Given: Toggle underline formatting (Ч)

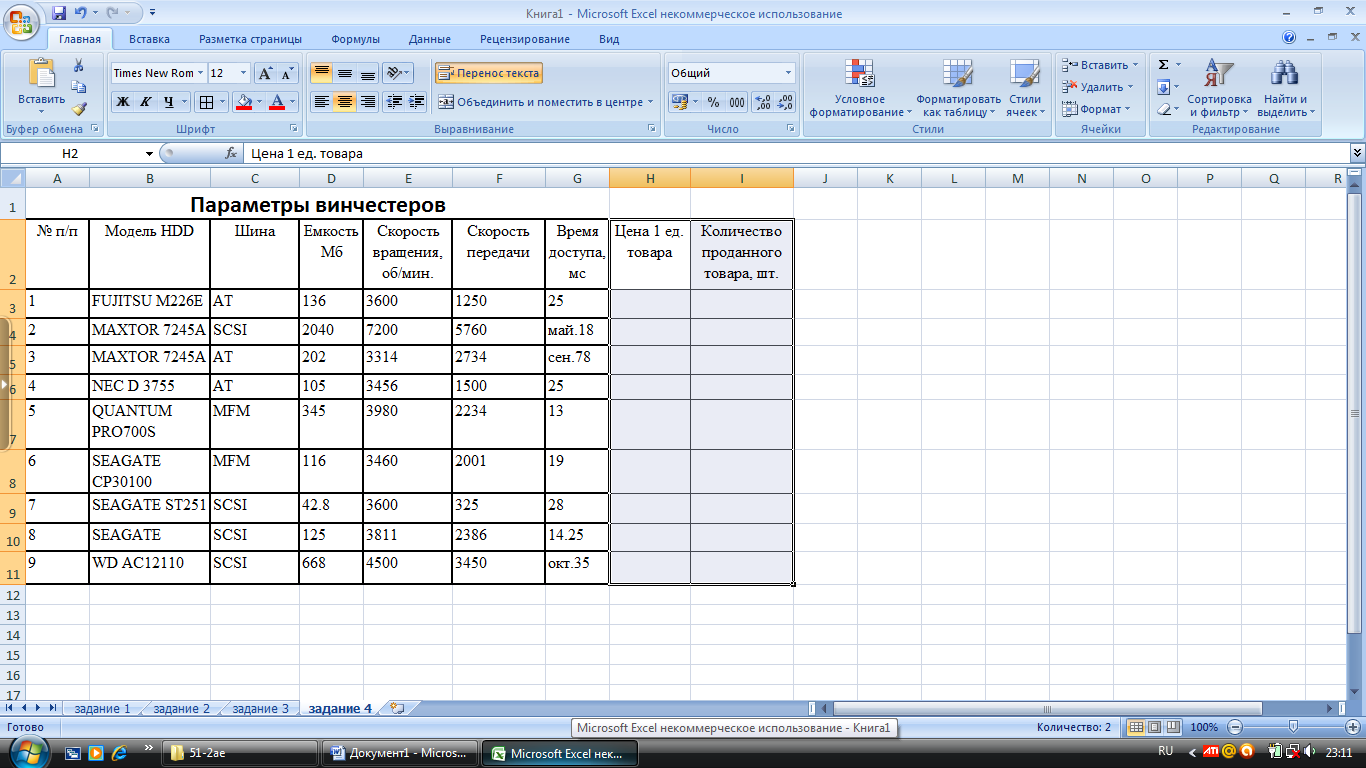Looking at the screenshot, I should (x=168, y=101).
